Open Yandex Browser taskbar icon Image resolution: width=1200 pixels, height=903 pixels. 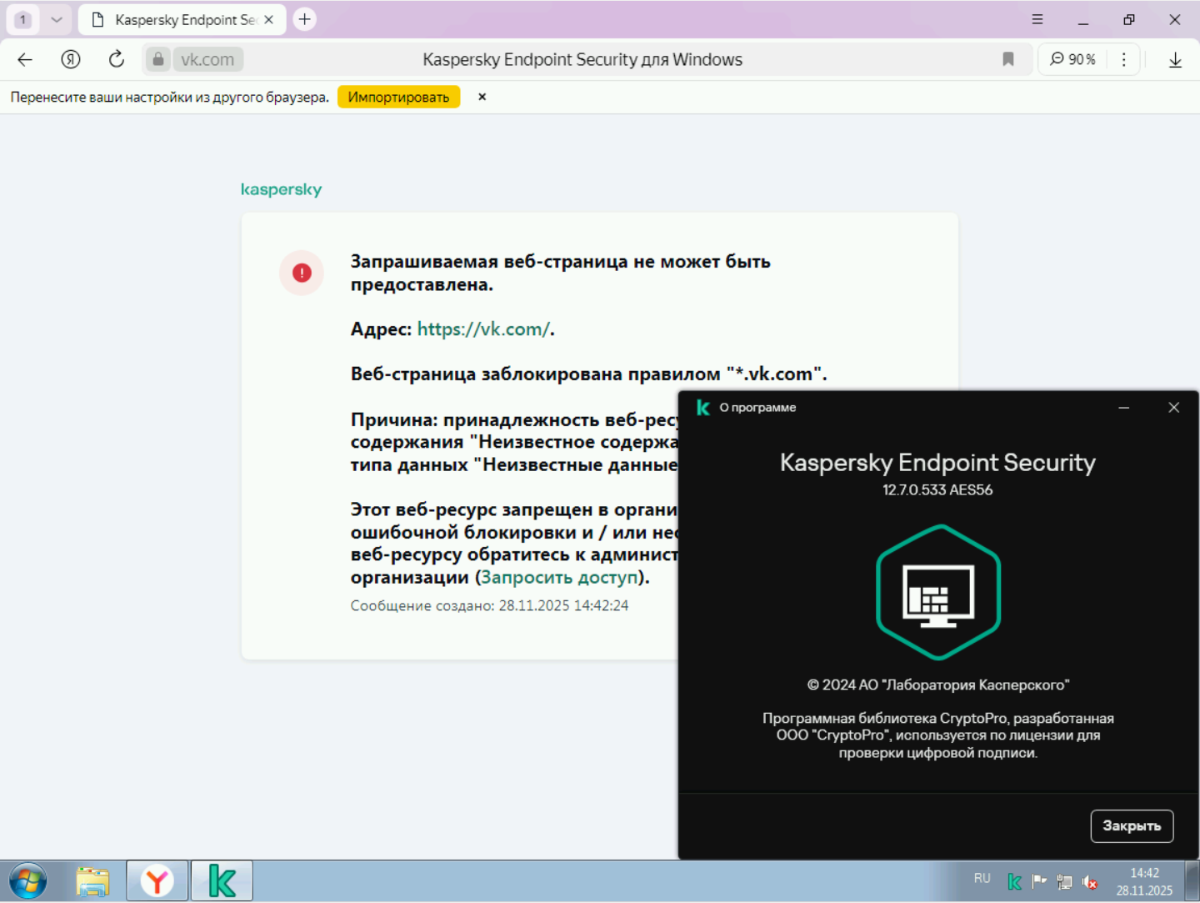coord(157,881)
